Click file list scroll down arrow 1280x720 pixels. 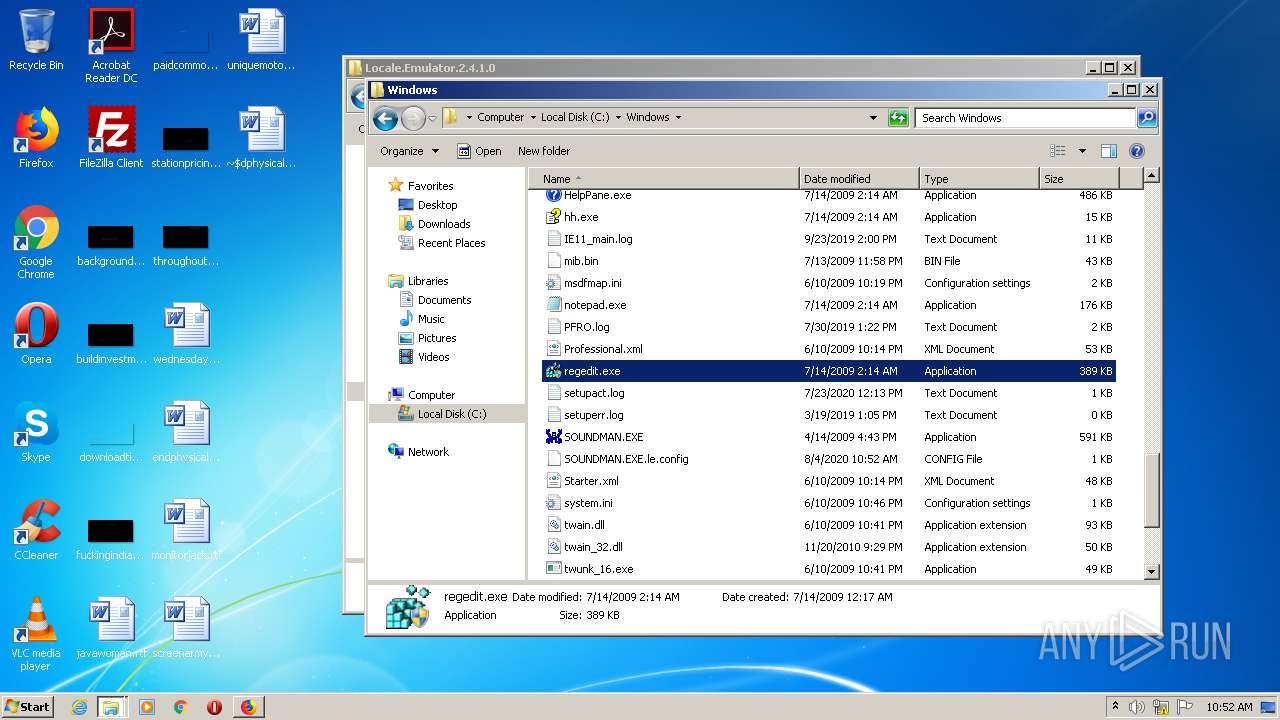[1152, 571]
